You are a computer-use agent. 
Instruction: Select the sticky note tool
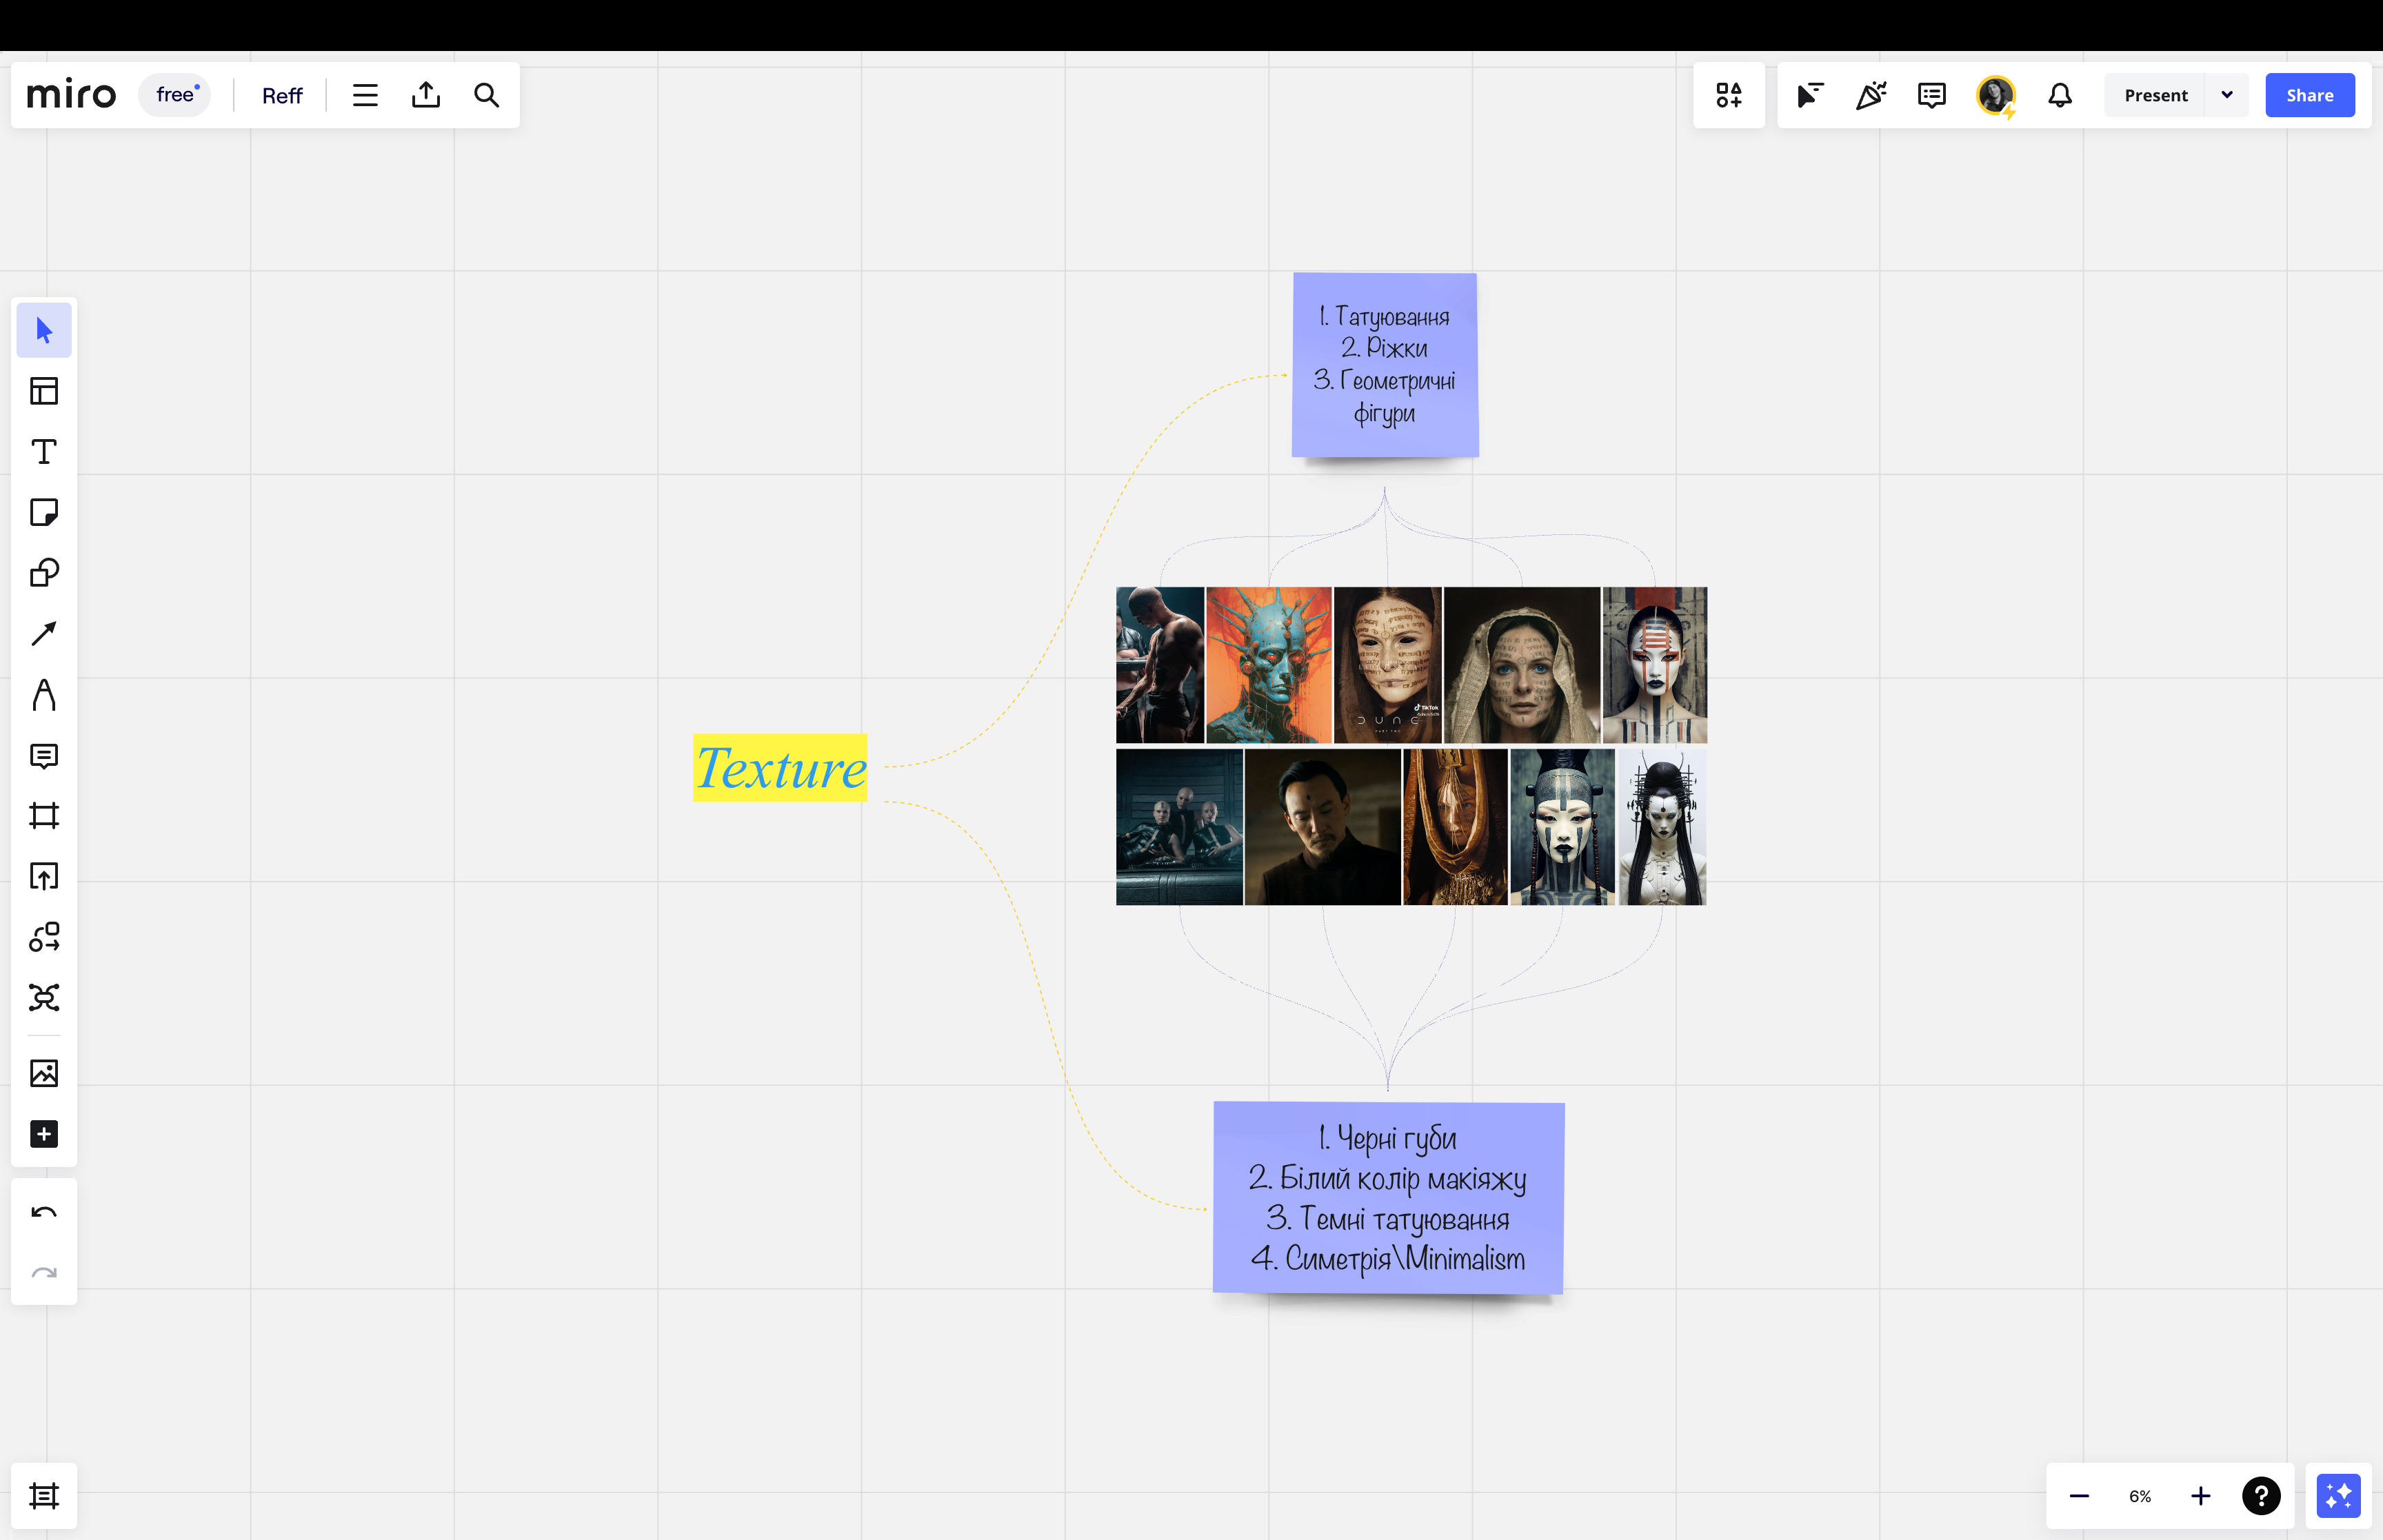(44, 512)
